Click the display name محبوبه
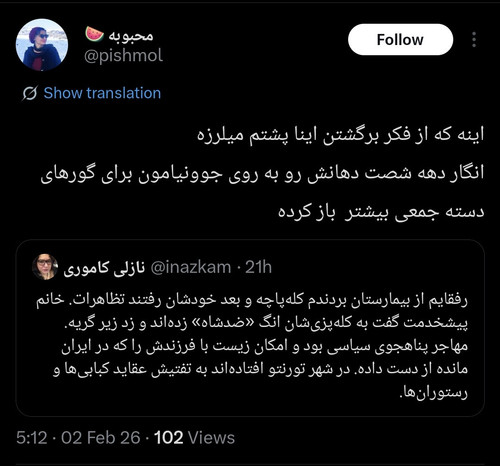Image resolution: width=500 pixels, height=466 pixels. [131, 35]
